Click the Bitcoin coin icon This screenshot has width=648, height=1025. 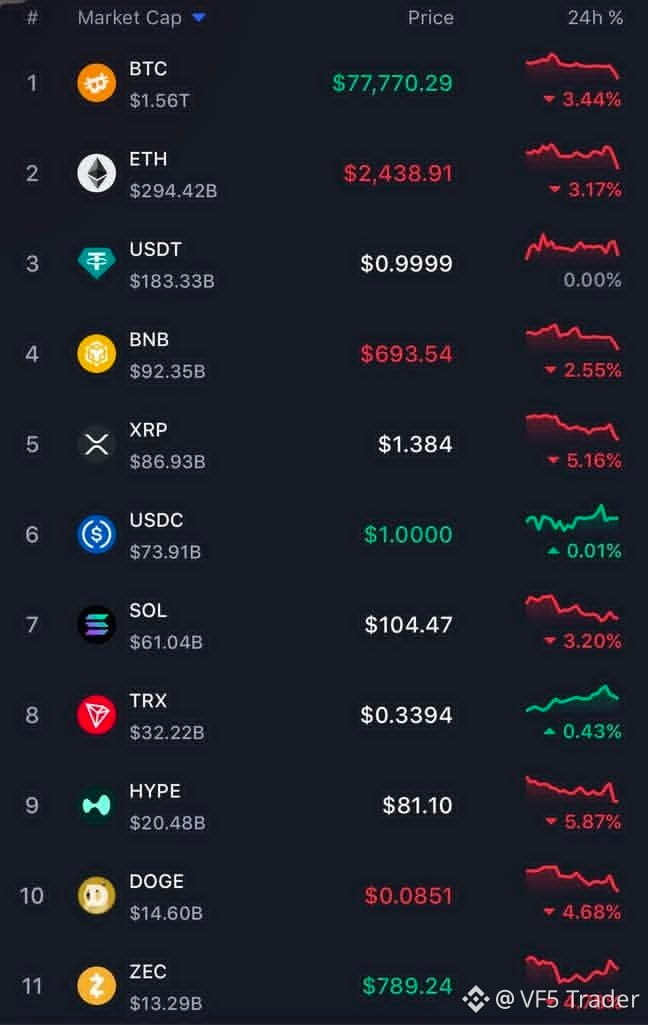(x=96, y=83)
